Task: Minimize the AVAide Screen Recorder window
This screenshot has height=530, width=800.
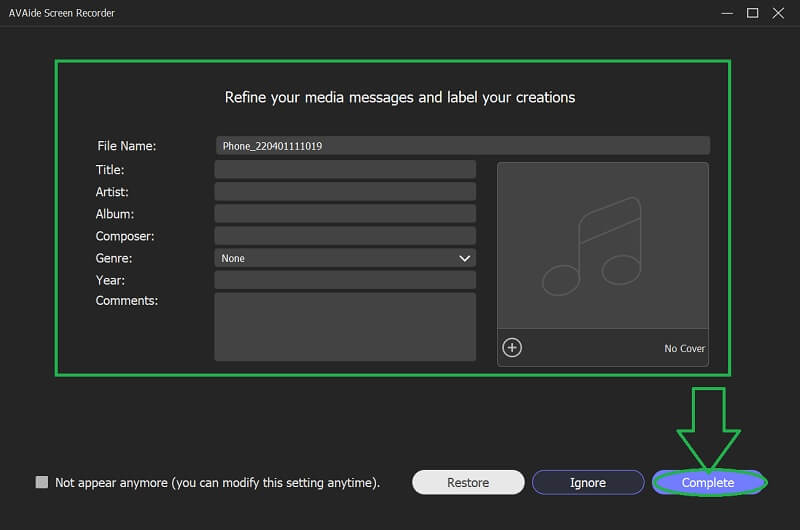Action: coord(726,13)
